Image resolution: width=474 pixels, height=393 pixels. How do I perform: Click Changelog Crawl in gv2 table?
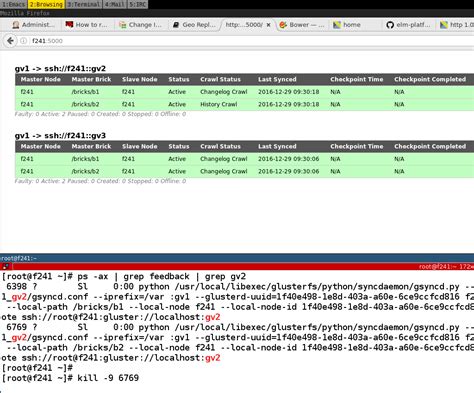(x=224, y=92)
